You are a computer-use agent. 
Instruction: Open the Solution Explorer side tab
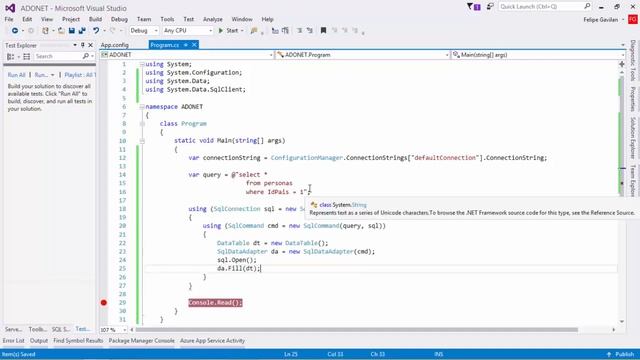click(x=633, y=138)
